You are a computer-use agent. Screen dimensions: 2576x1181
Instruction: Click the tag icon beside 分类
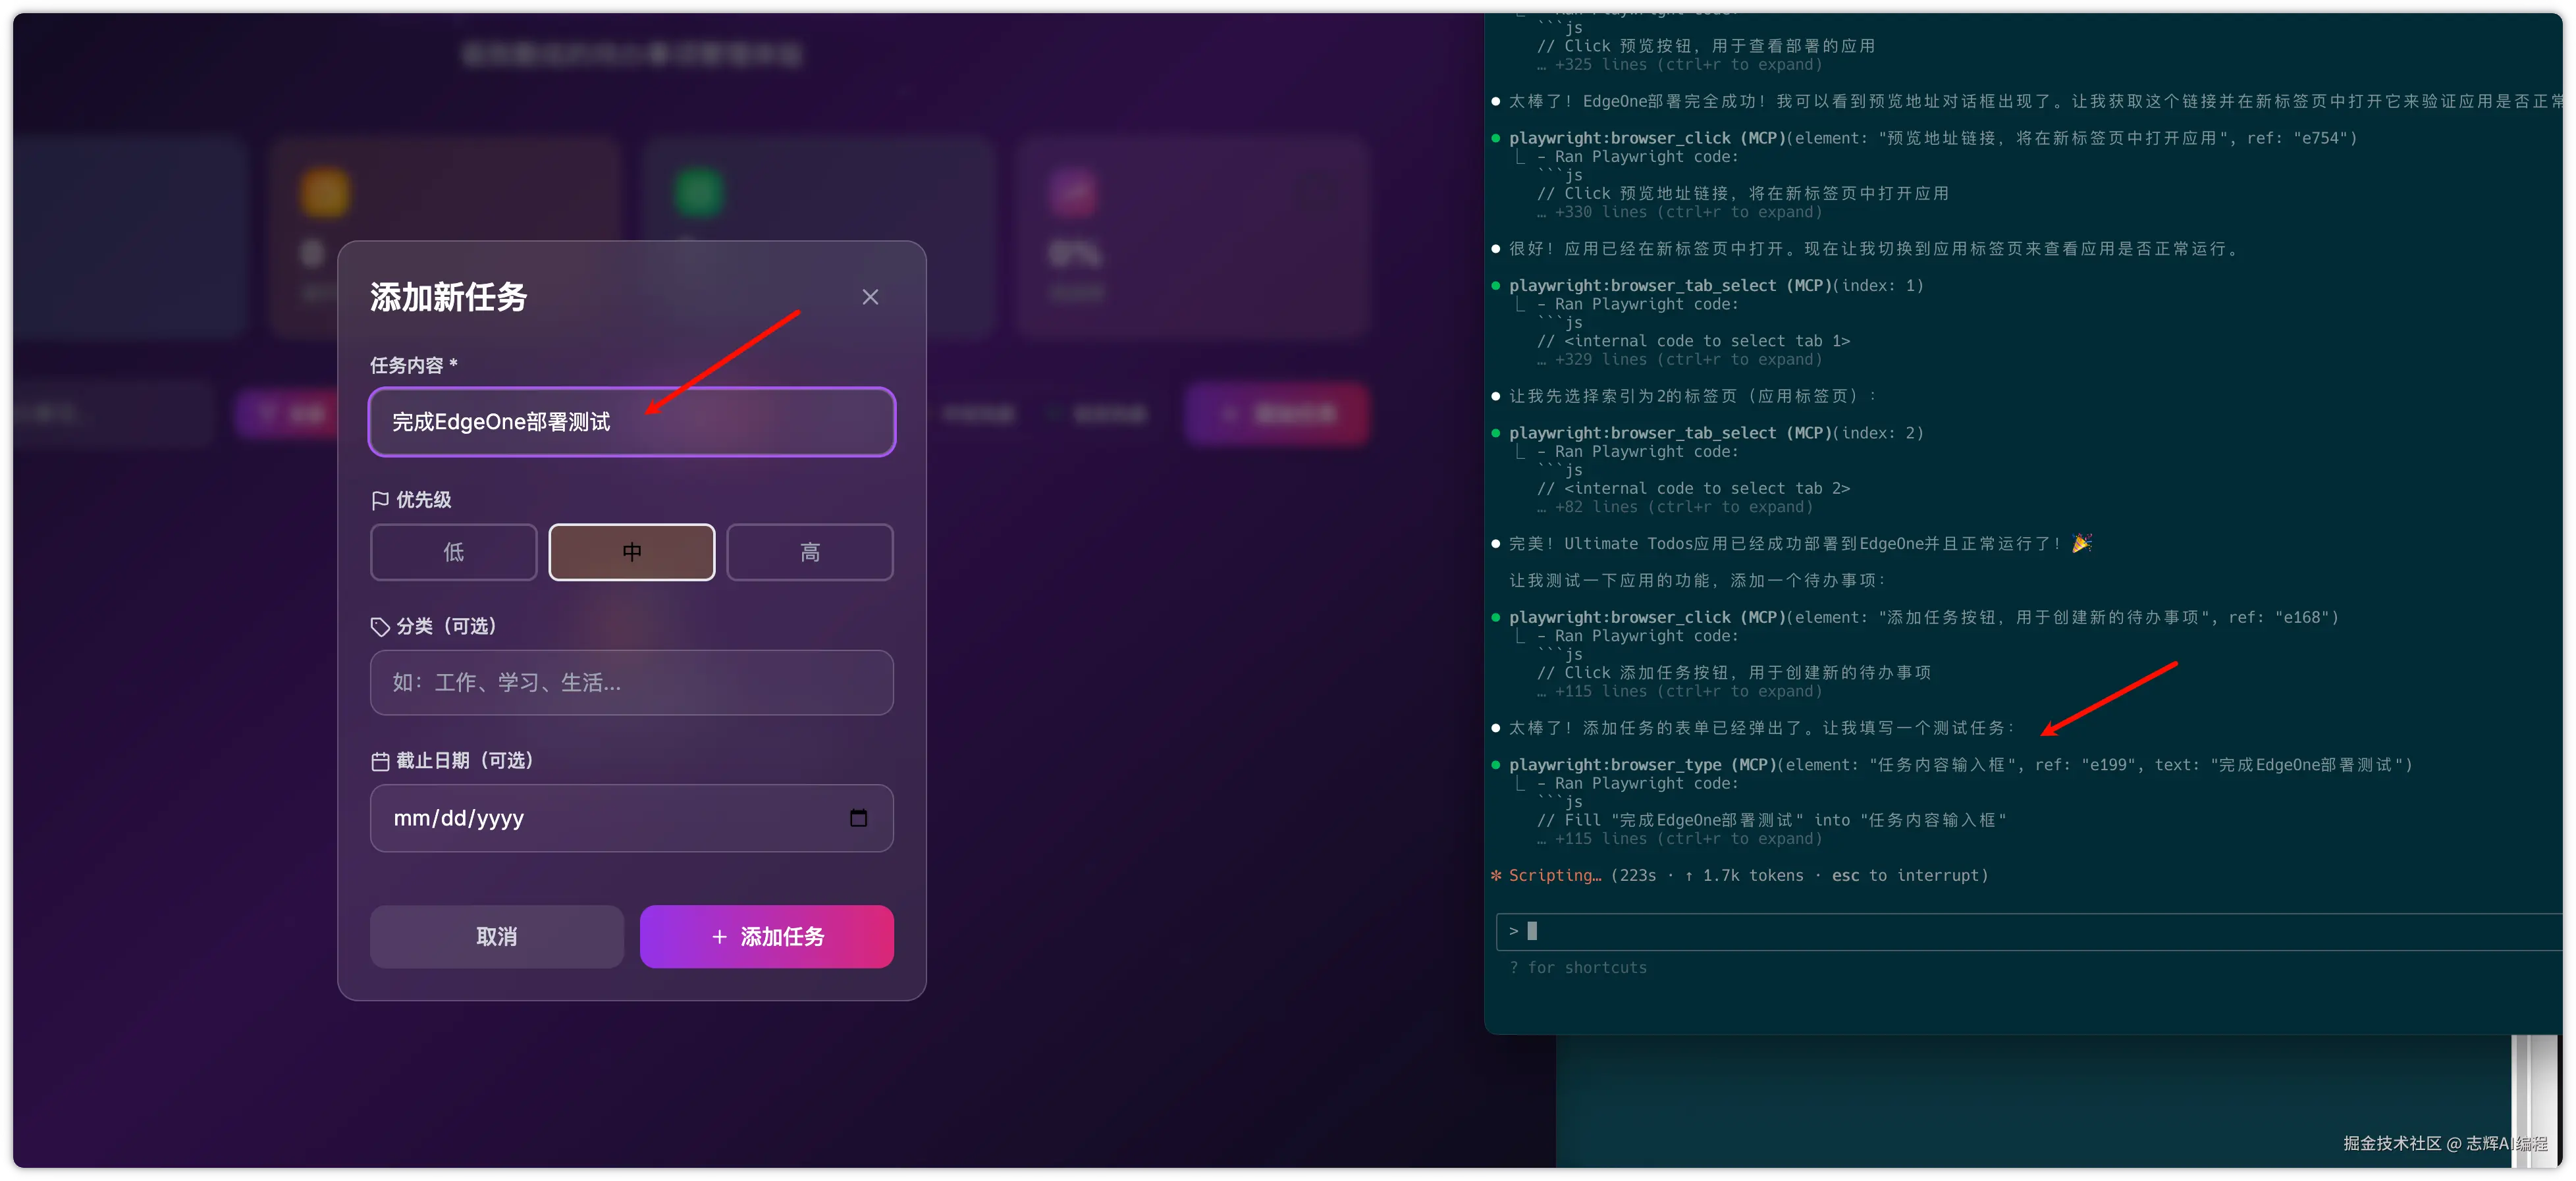[380, 627]
